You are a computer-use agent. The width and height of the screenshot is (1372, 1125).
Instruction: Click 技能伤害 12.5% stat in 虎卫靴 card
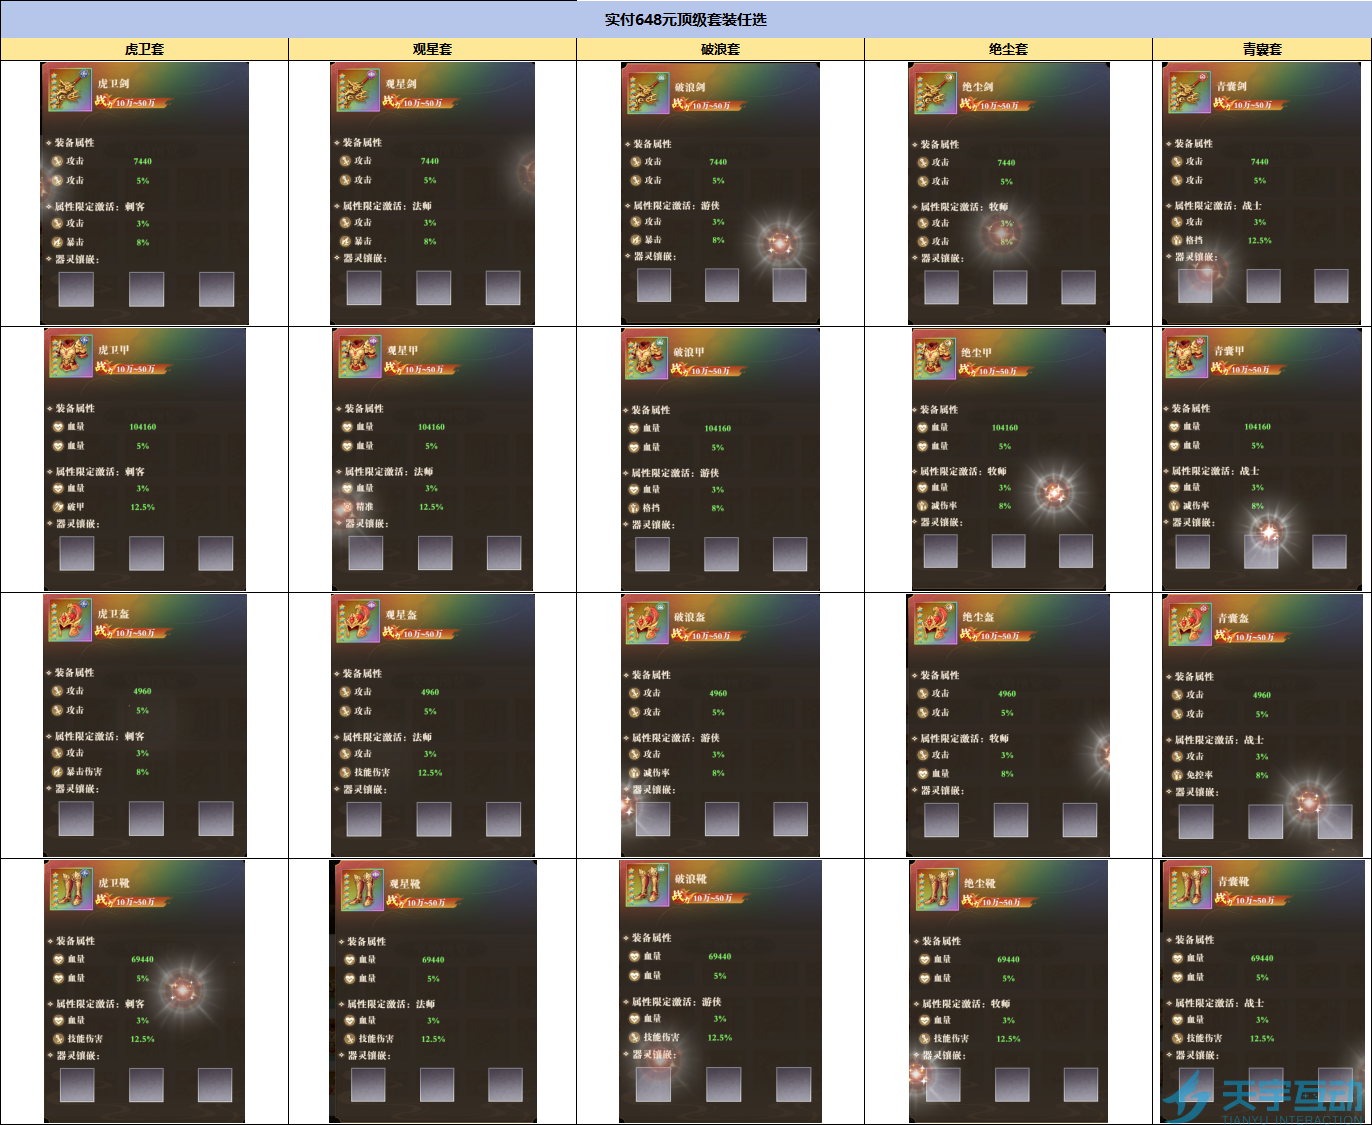pyautogui.click(x=105, y=1039)
